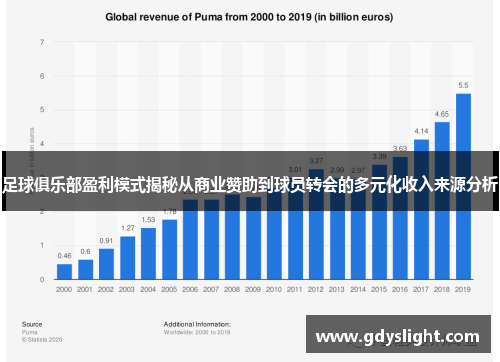The image size is (500, 362).
Task: Click the 2012 year label on the x-axis
Action: point(316,289)
